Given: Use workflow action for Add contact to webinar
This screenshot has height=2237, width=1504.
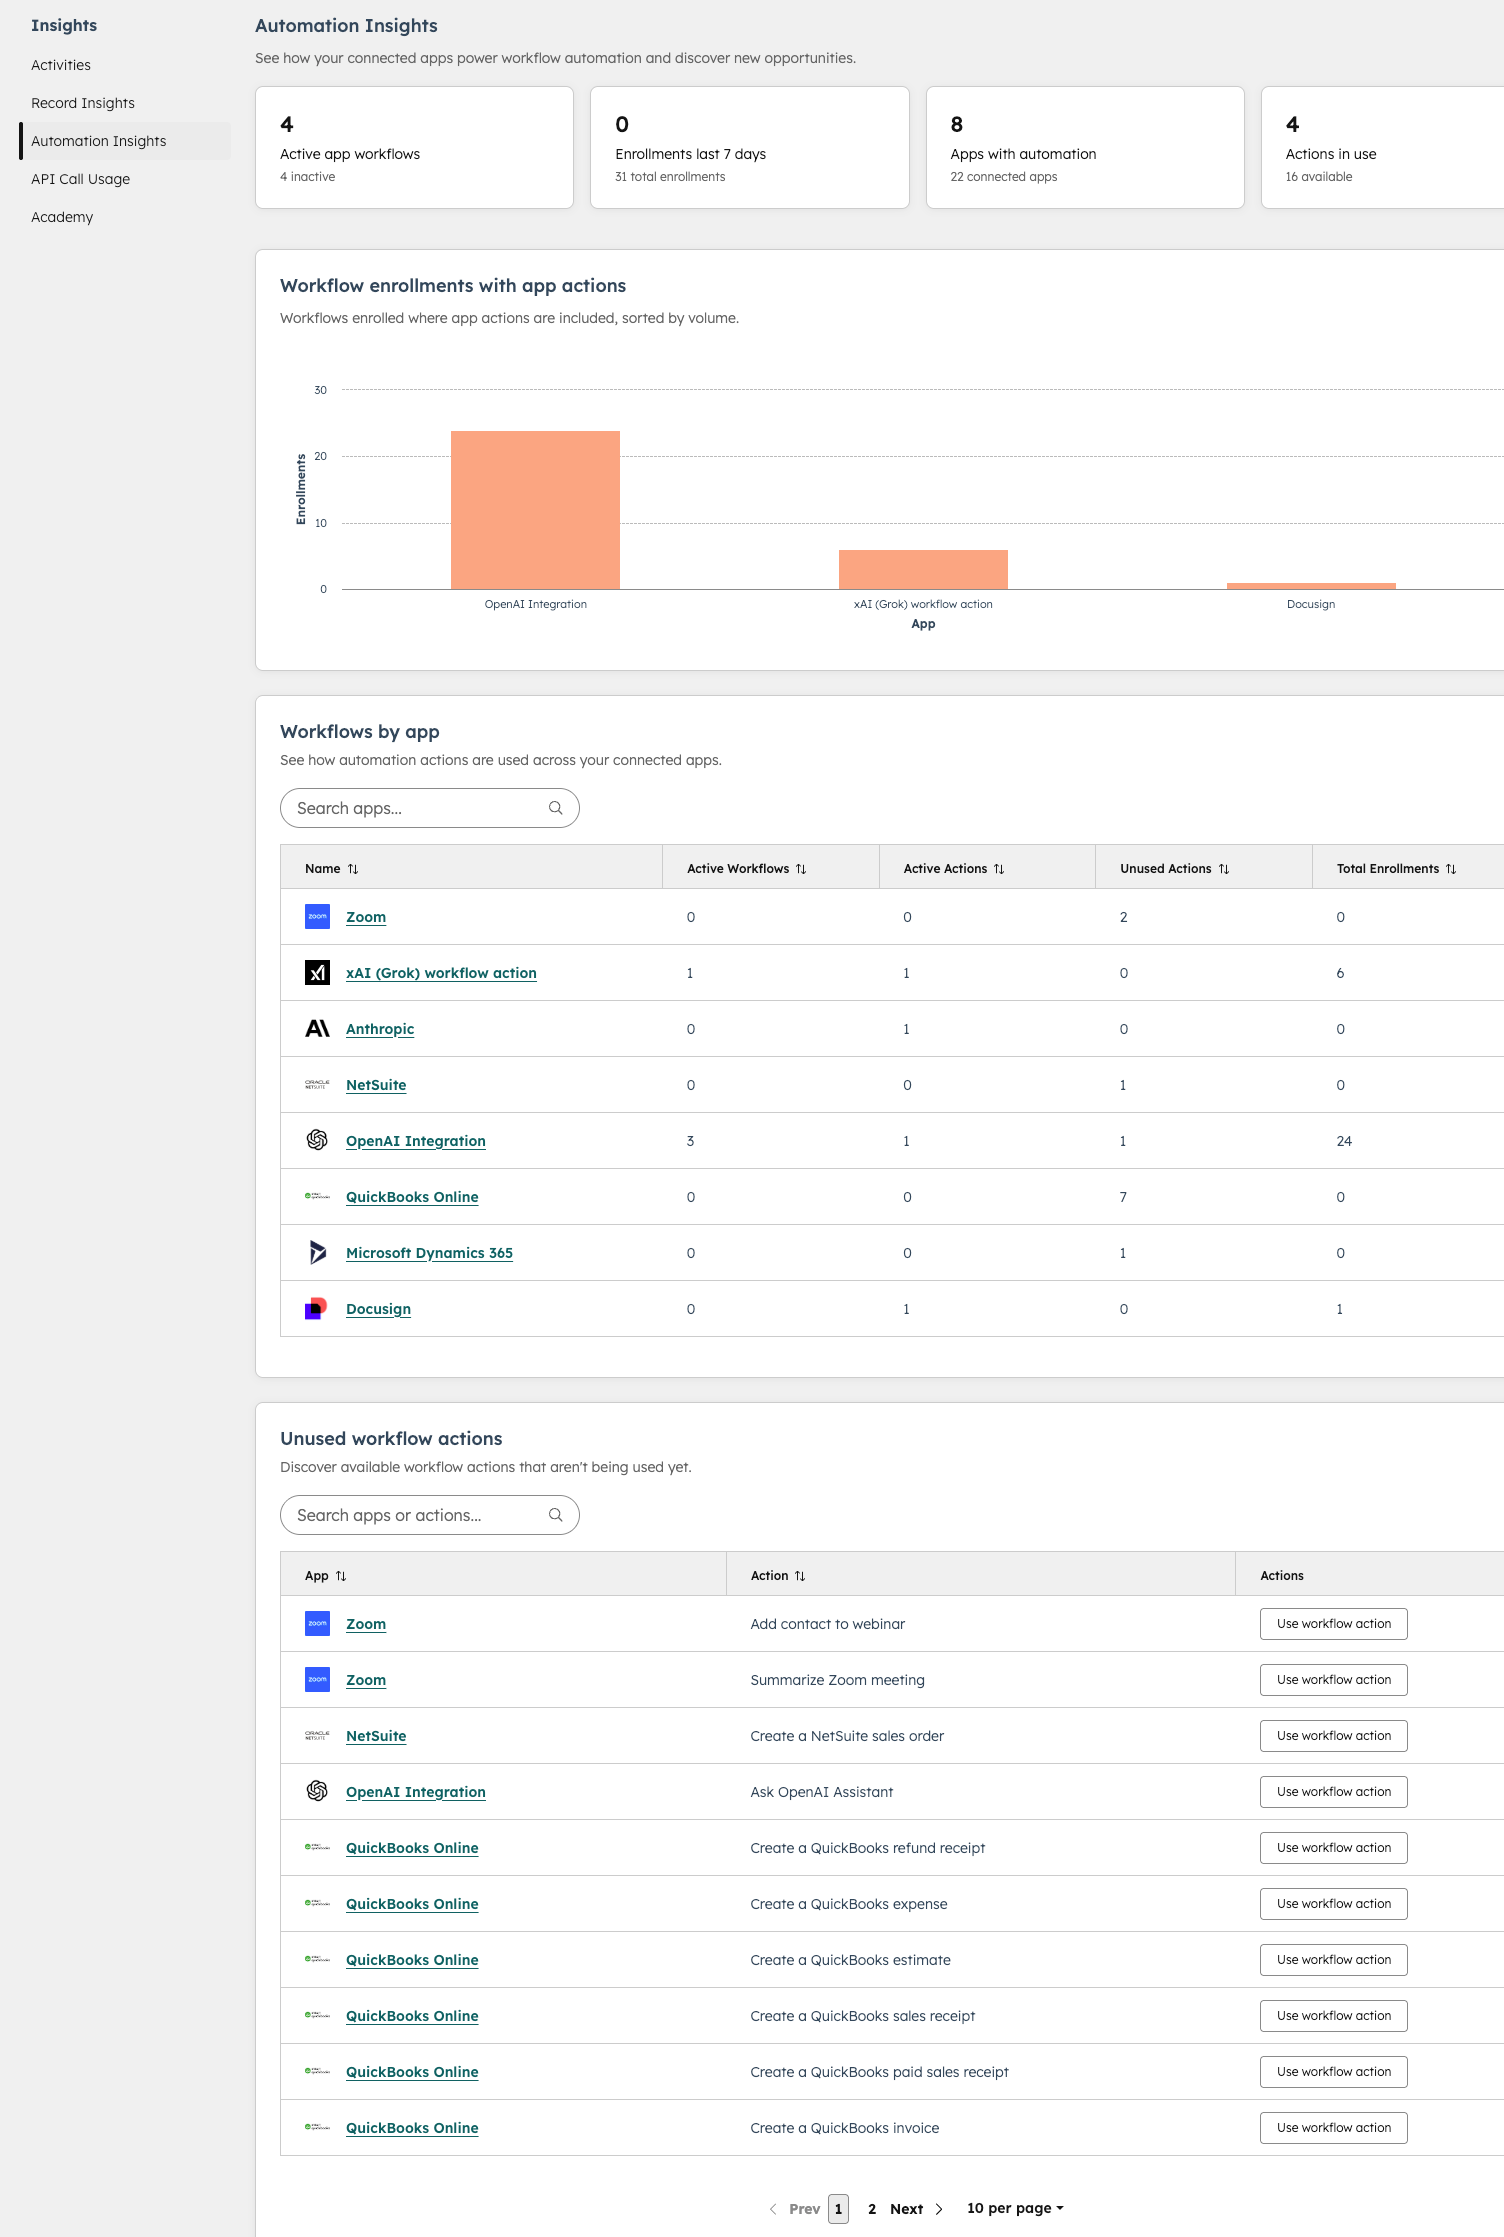Looking at the screenshot, I should click(1333, 1624).
